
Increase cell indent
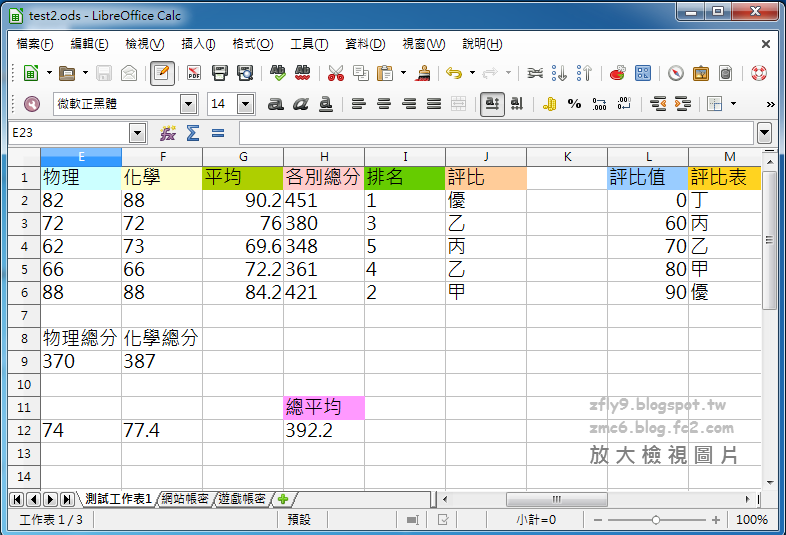click(x=682, y=104)
